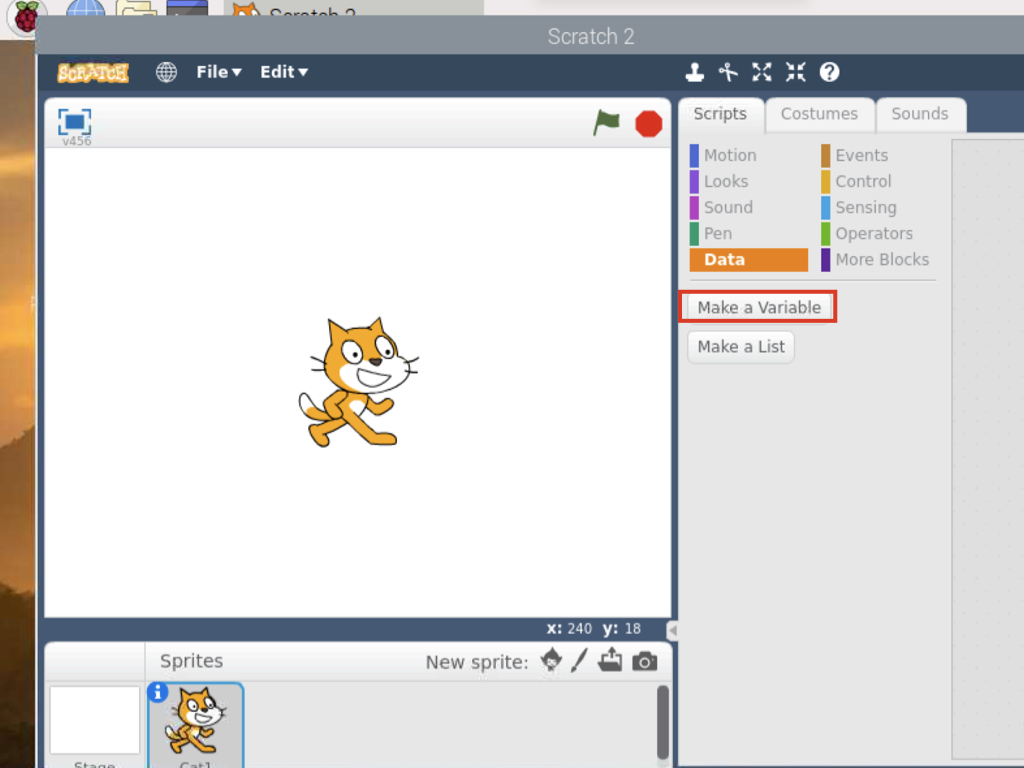Open the Edit menu
Image resolution: width=1024 pixels, height=768 pixels.
284,72
